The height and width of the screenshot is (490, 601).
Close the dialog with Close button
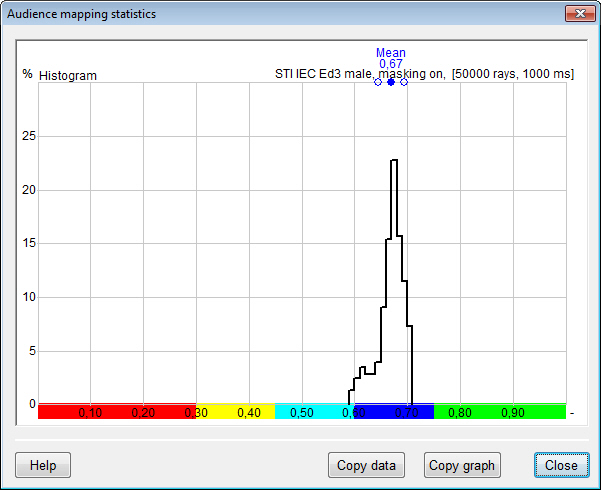[x=562, y=465]
